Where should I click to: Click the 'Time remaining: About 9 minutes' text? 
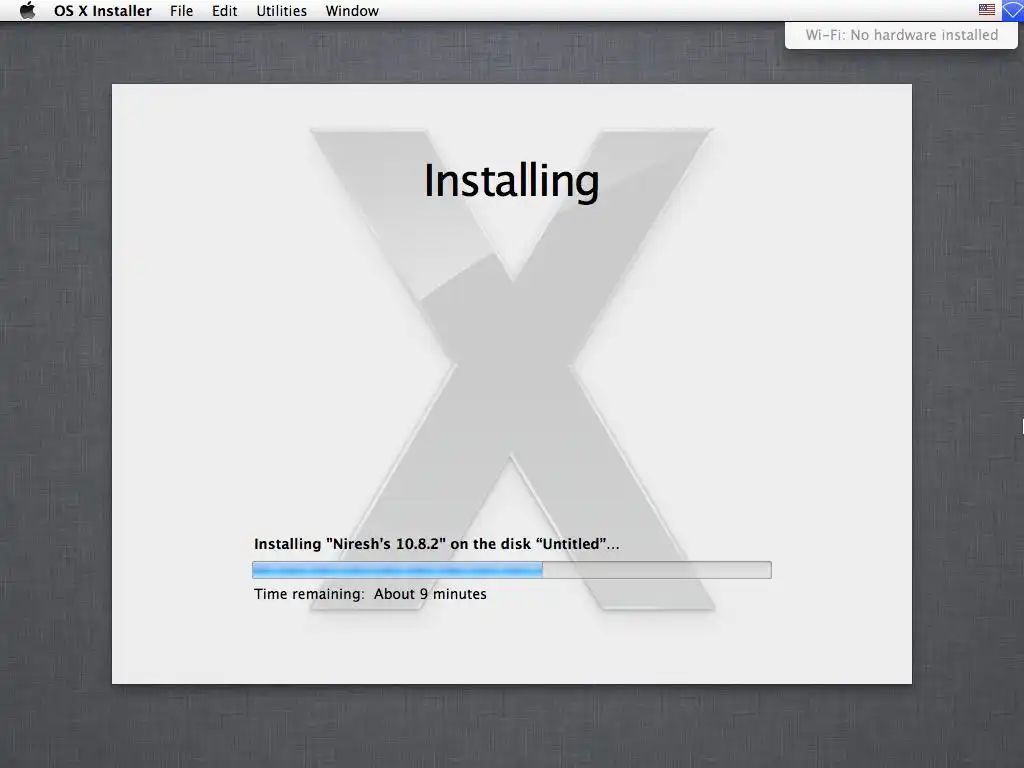370,594
